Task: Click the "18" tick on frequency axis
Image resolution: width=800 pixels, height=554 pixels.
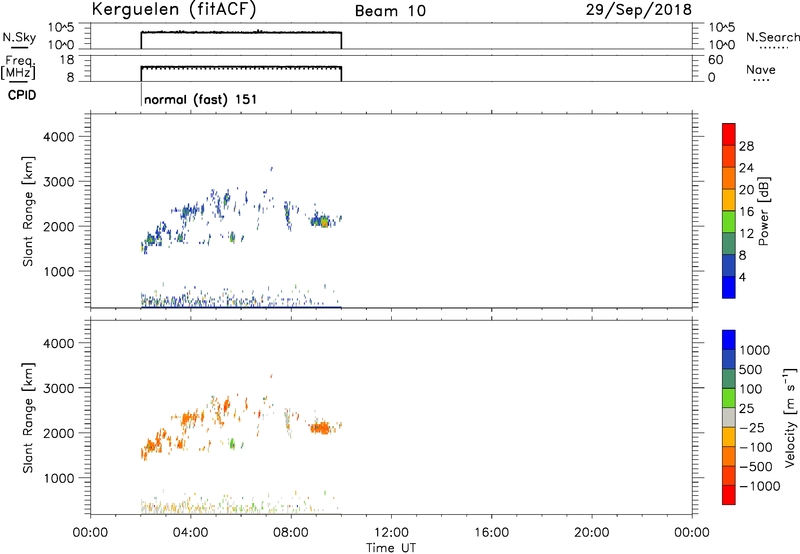Action: coord(67,60)
